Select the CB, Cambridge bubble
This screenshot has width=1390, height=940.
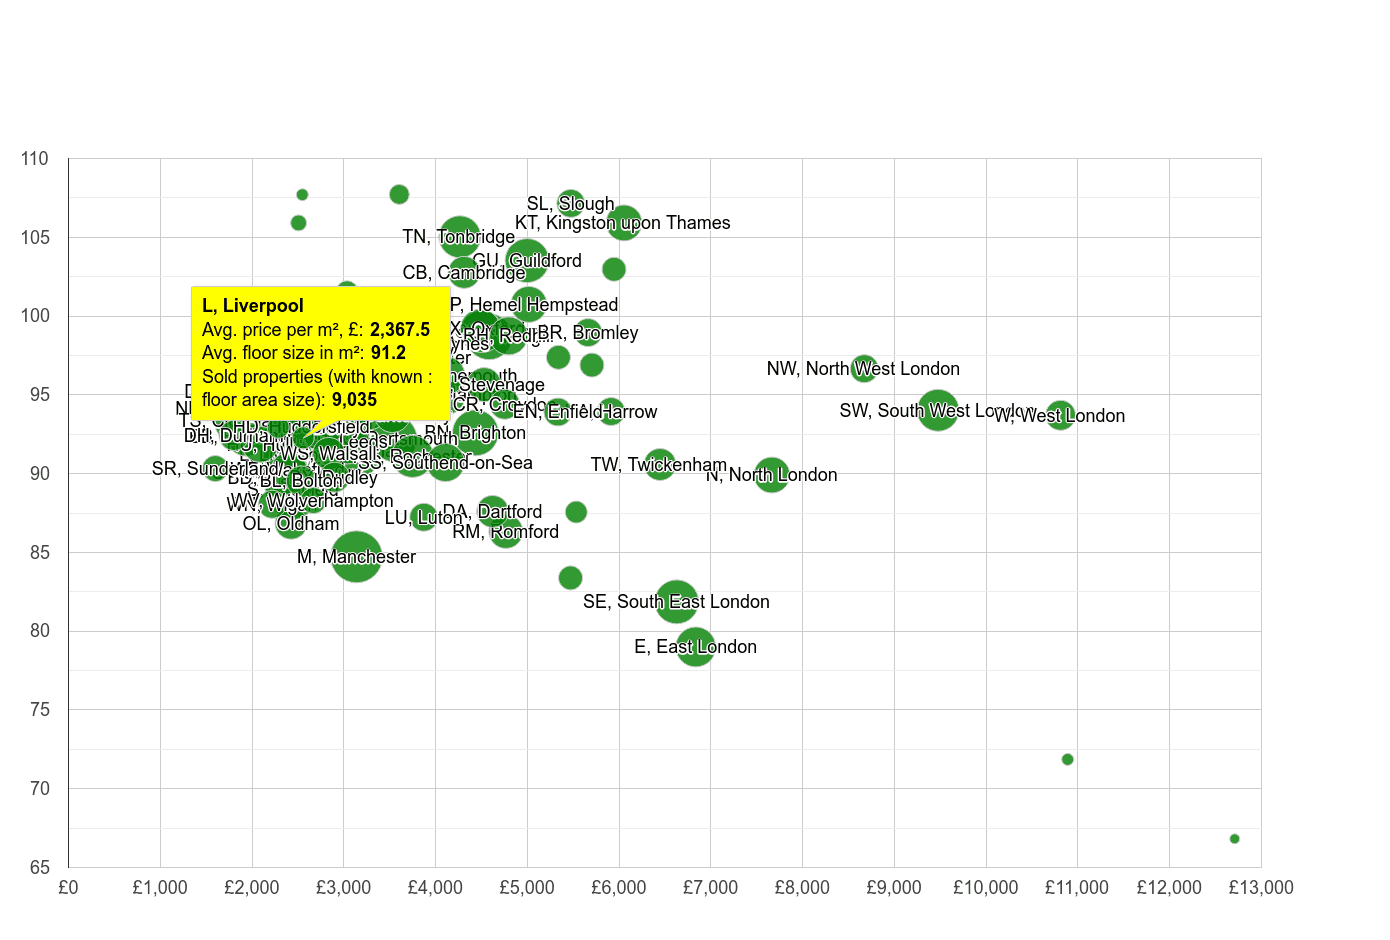[x=464, y=270]
